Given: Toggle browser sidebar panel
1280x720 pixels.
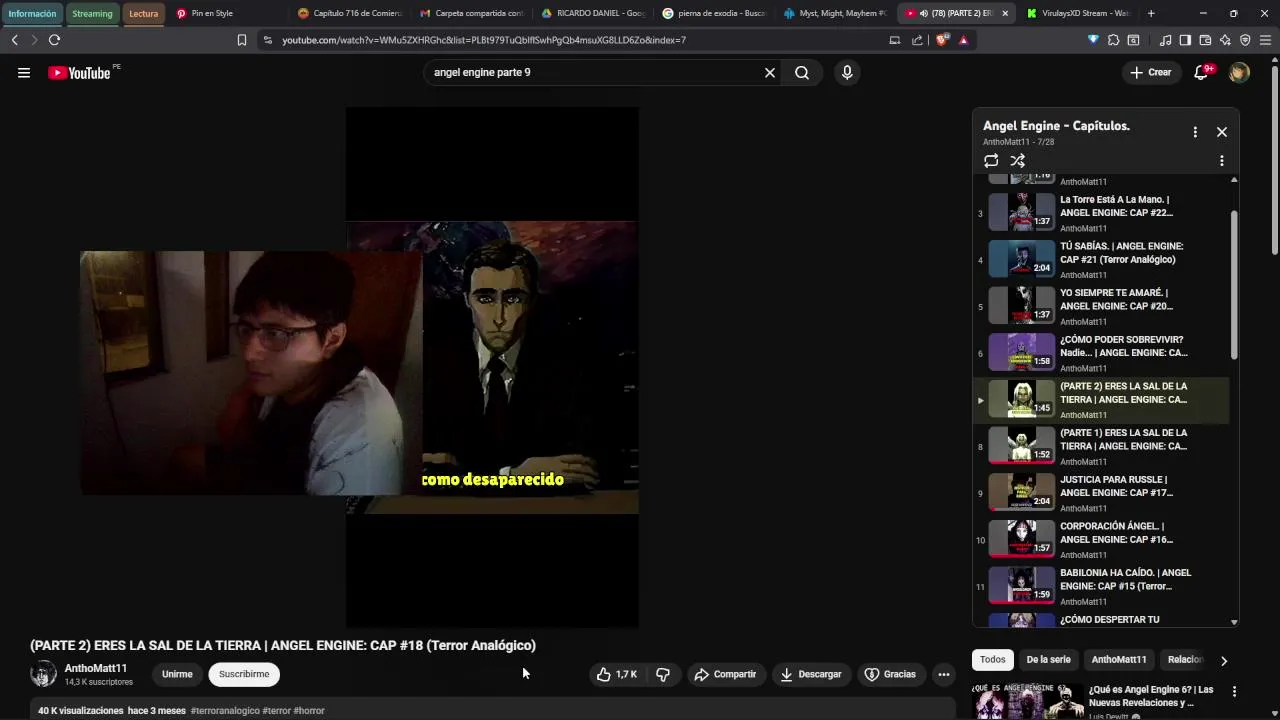Looking at the screenshot, I should pyautogui.click(x=1185, y=40).
